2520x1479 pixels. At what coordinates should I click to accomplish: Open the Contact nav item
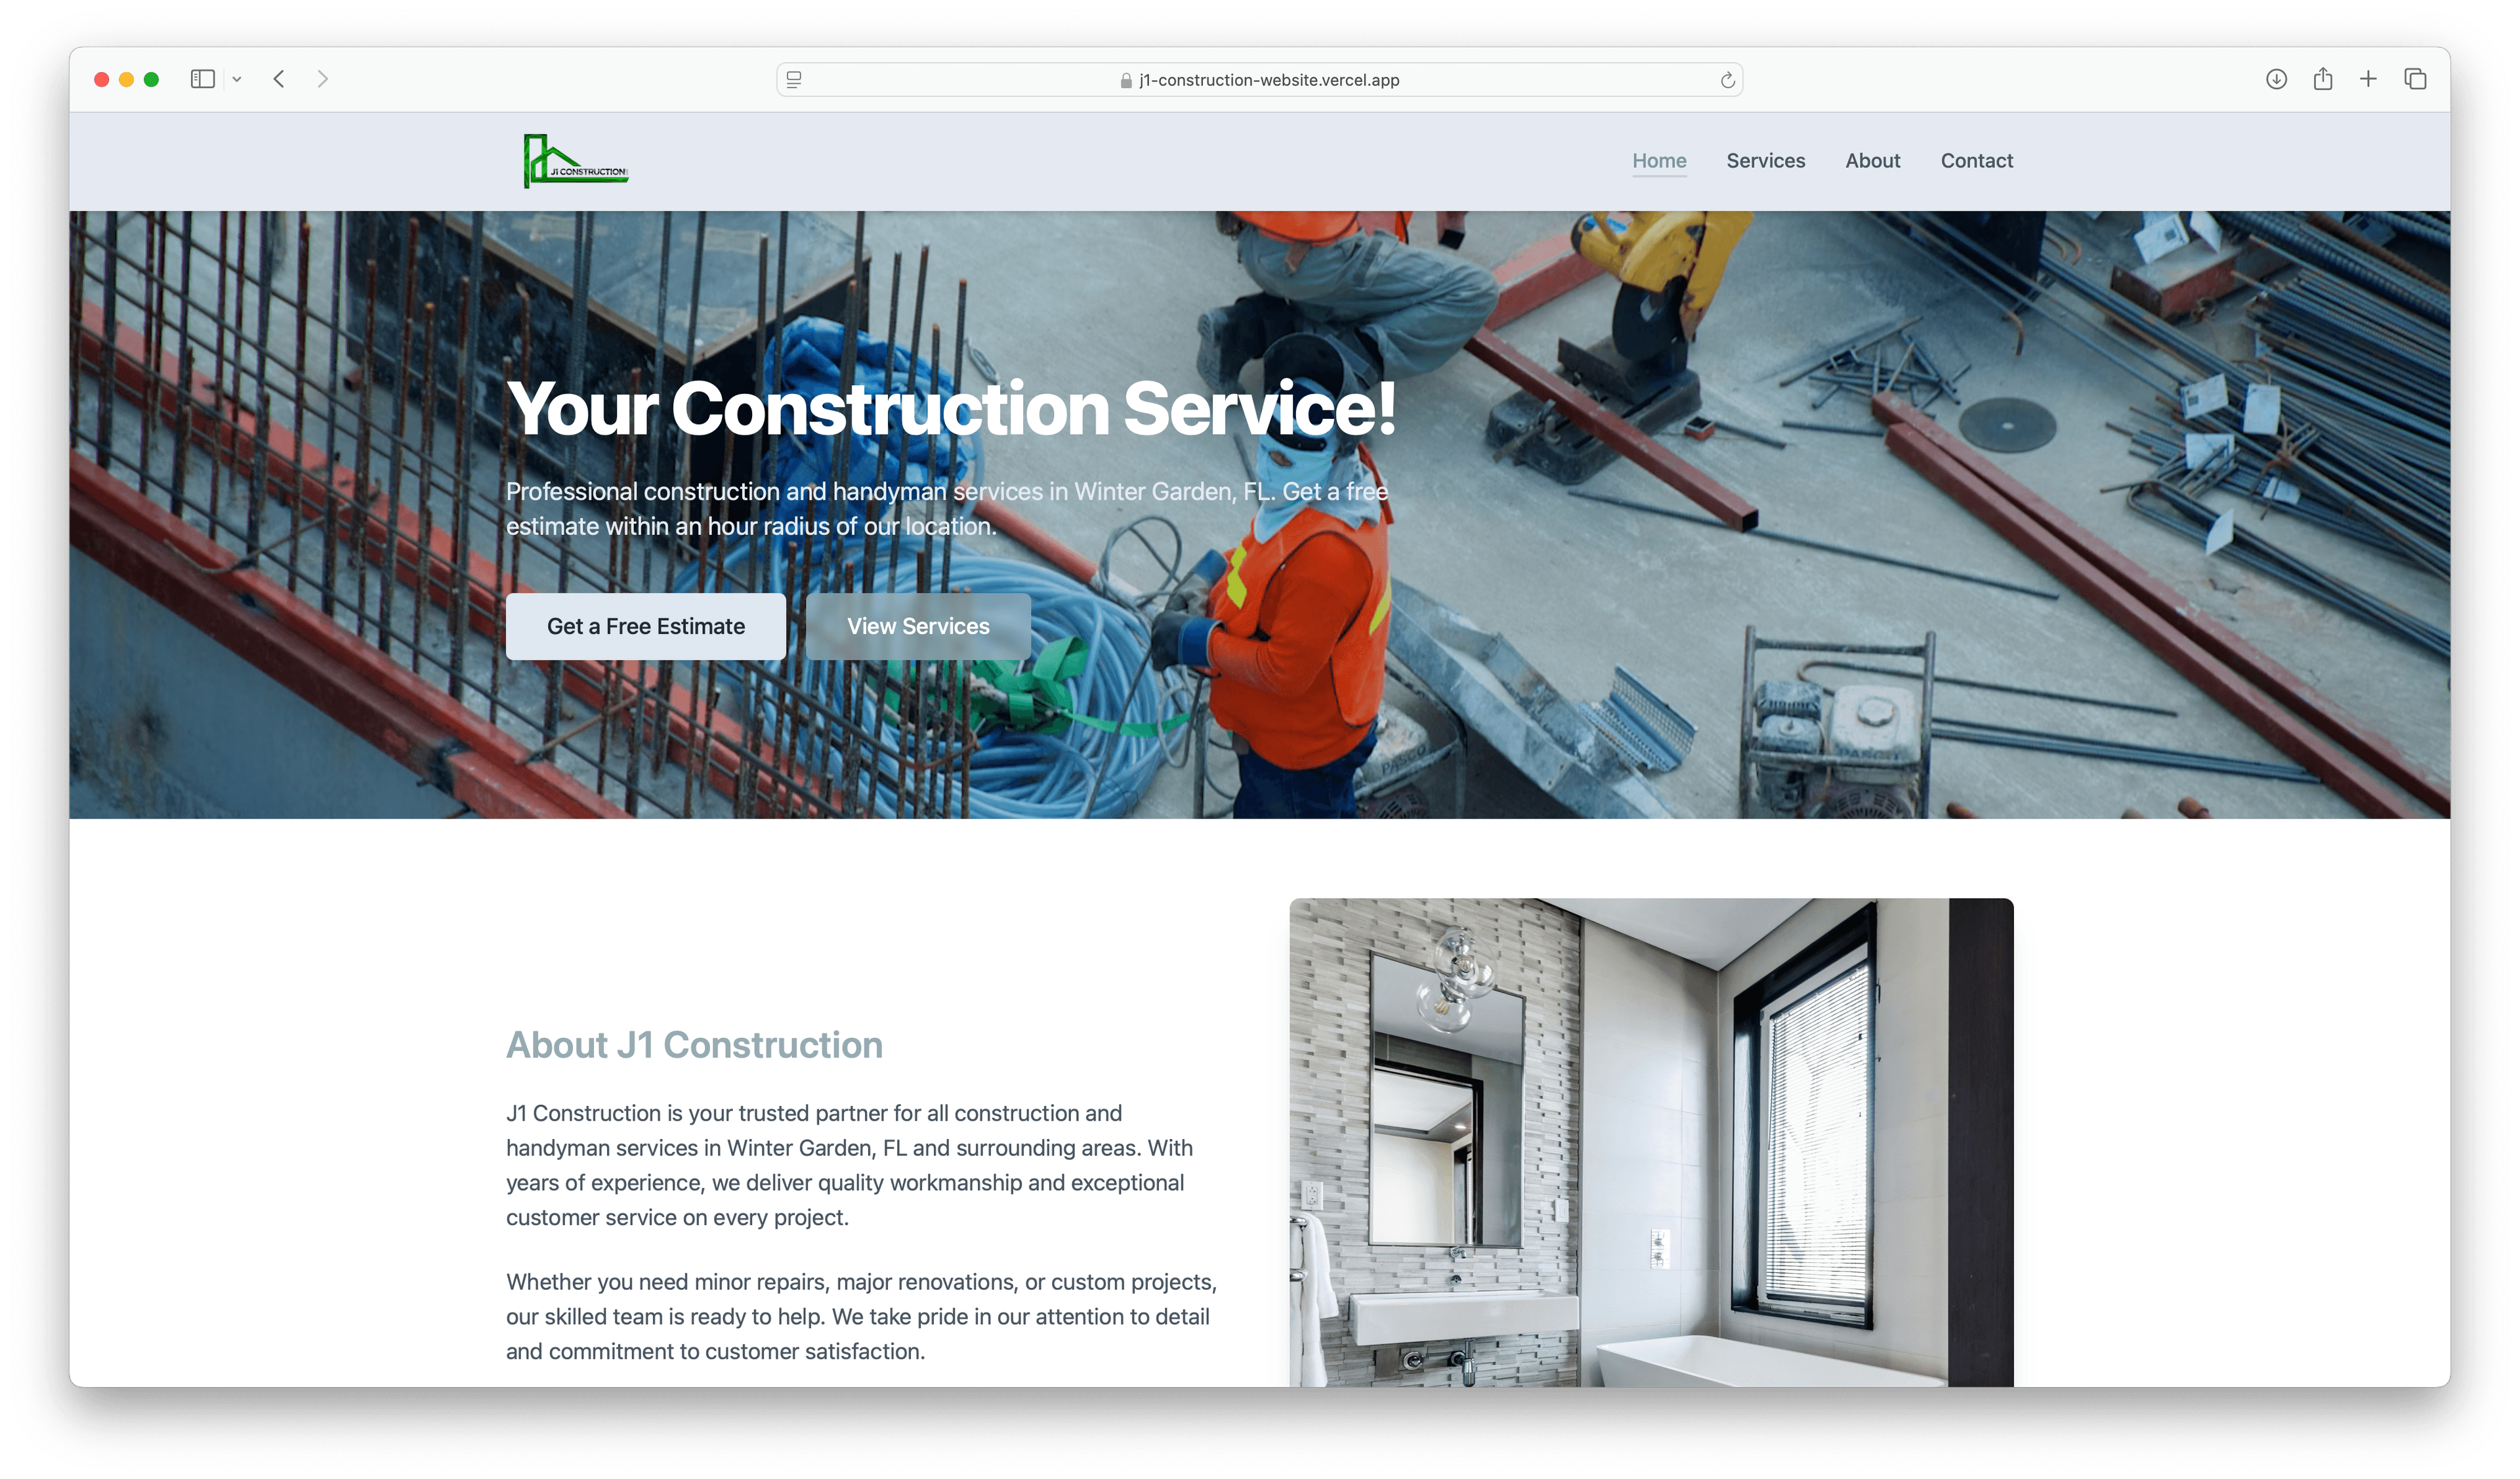(x=1976, y=161)
